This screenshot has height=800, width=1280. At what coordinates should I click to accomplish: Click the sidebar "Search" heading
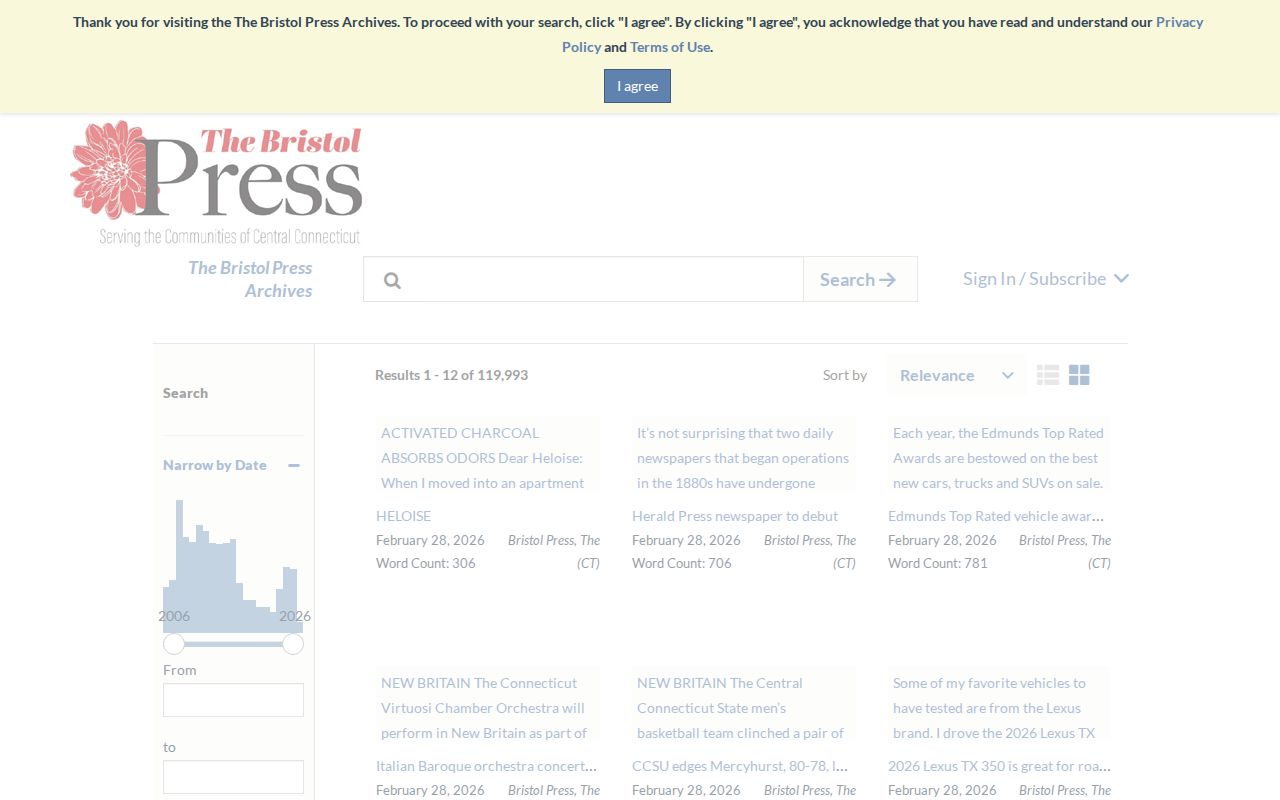tap(185, 393)
